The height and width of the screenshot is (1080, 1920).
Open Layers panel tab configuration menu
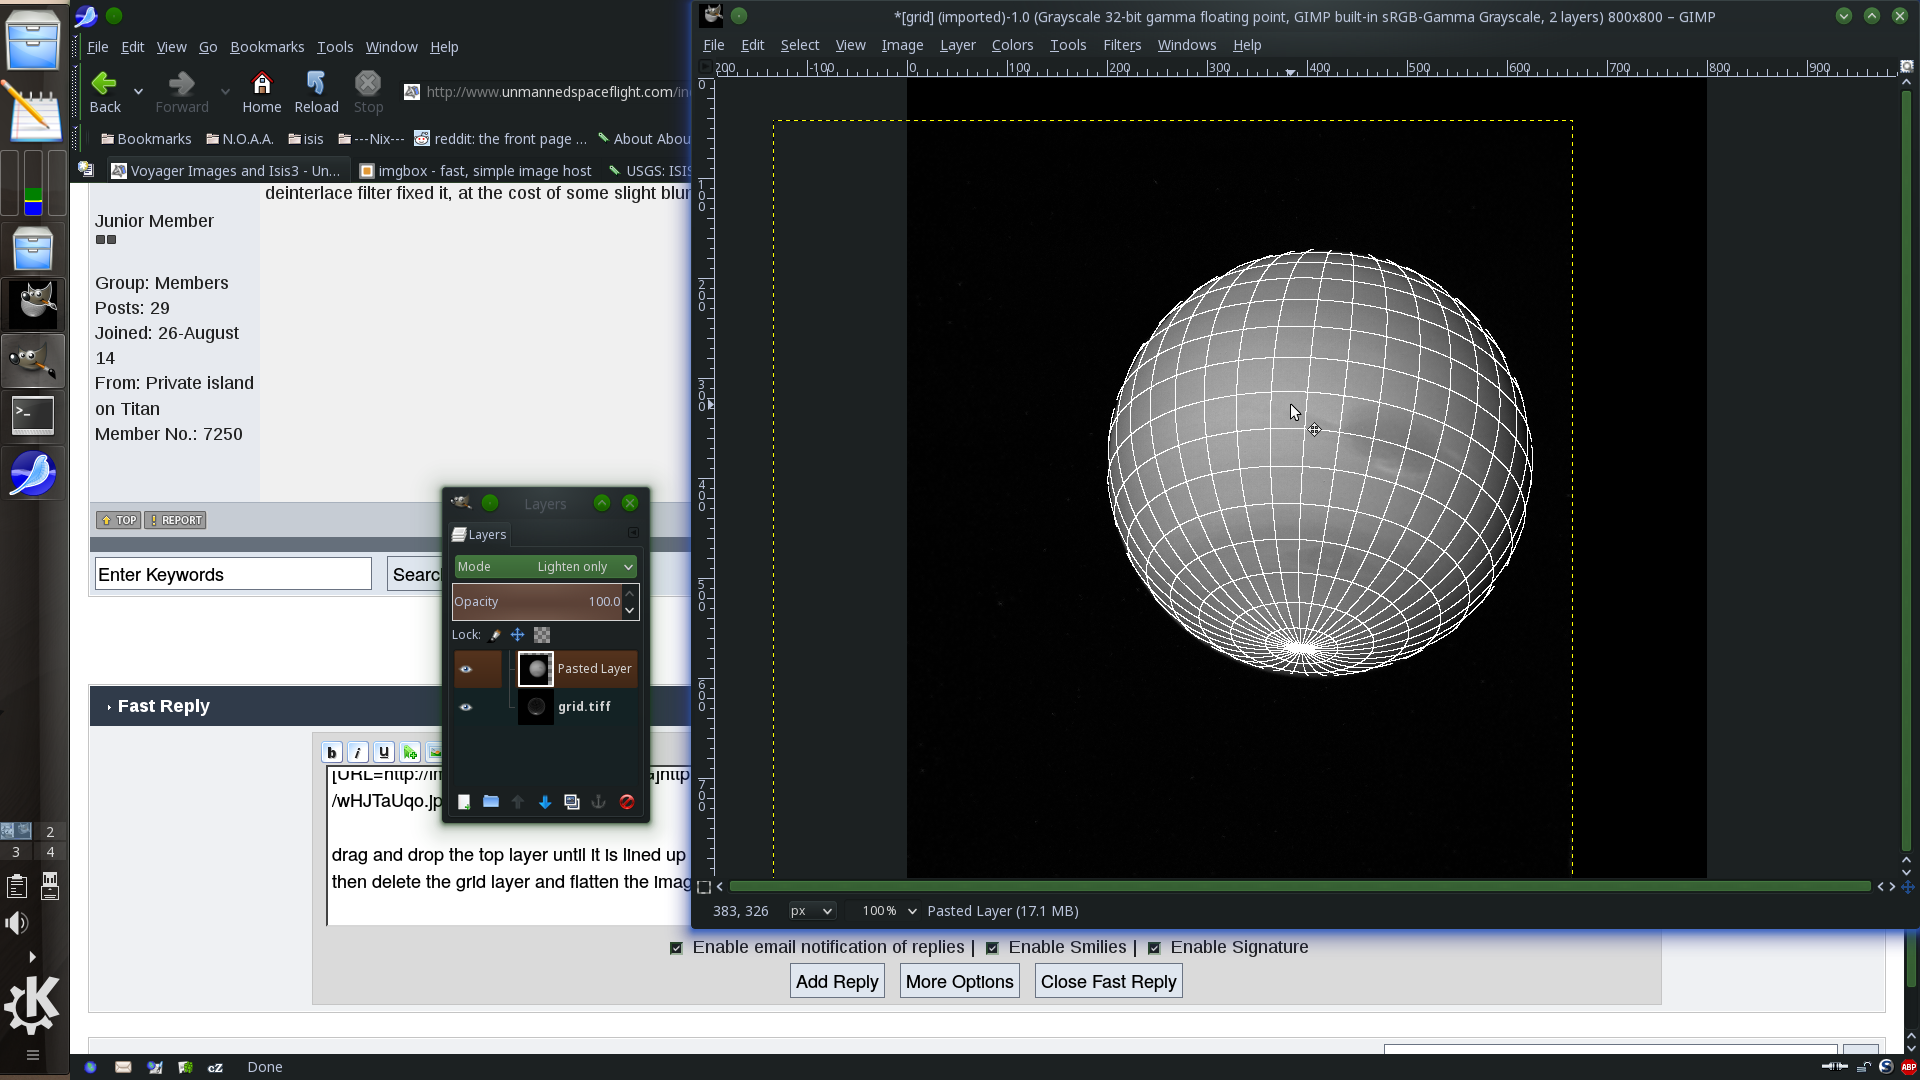pos(633,533)
